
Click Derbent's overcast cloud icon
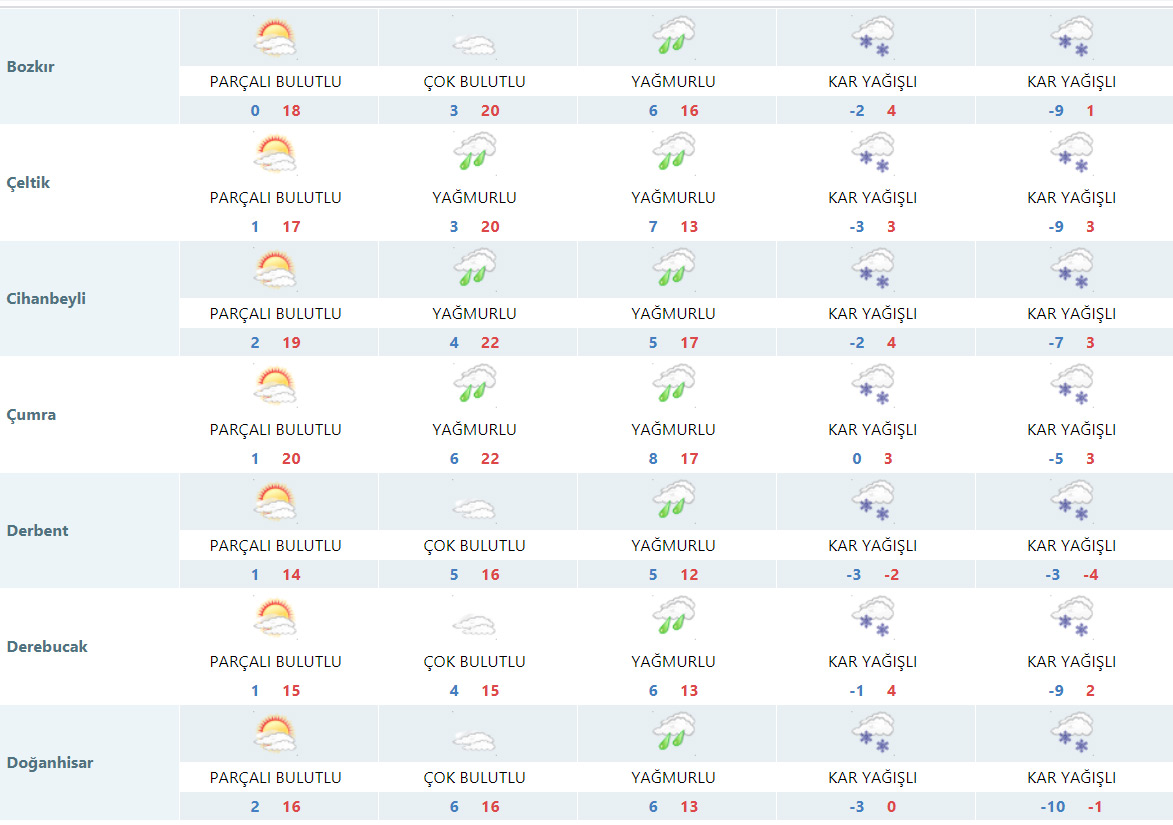[473, 508]
